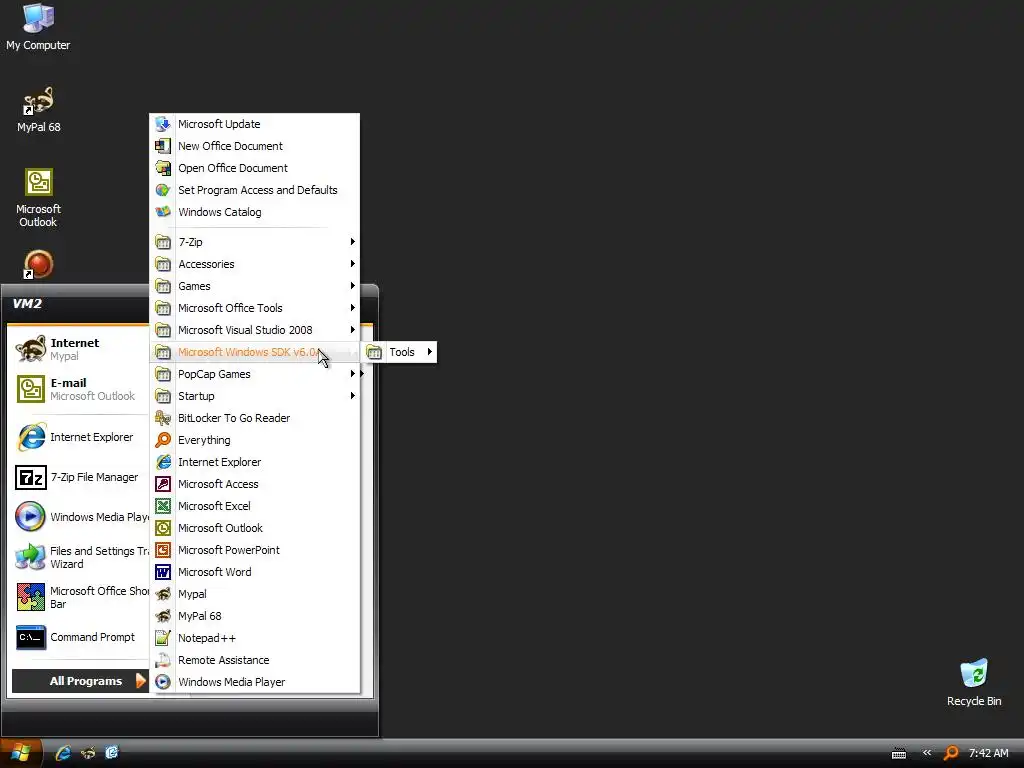Expand the Startup folder
1024x768 pixels.
pos(255,396)
